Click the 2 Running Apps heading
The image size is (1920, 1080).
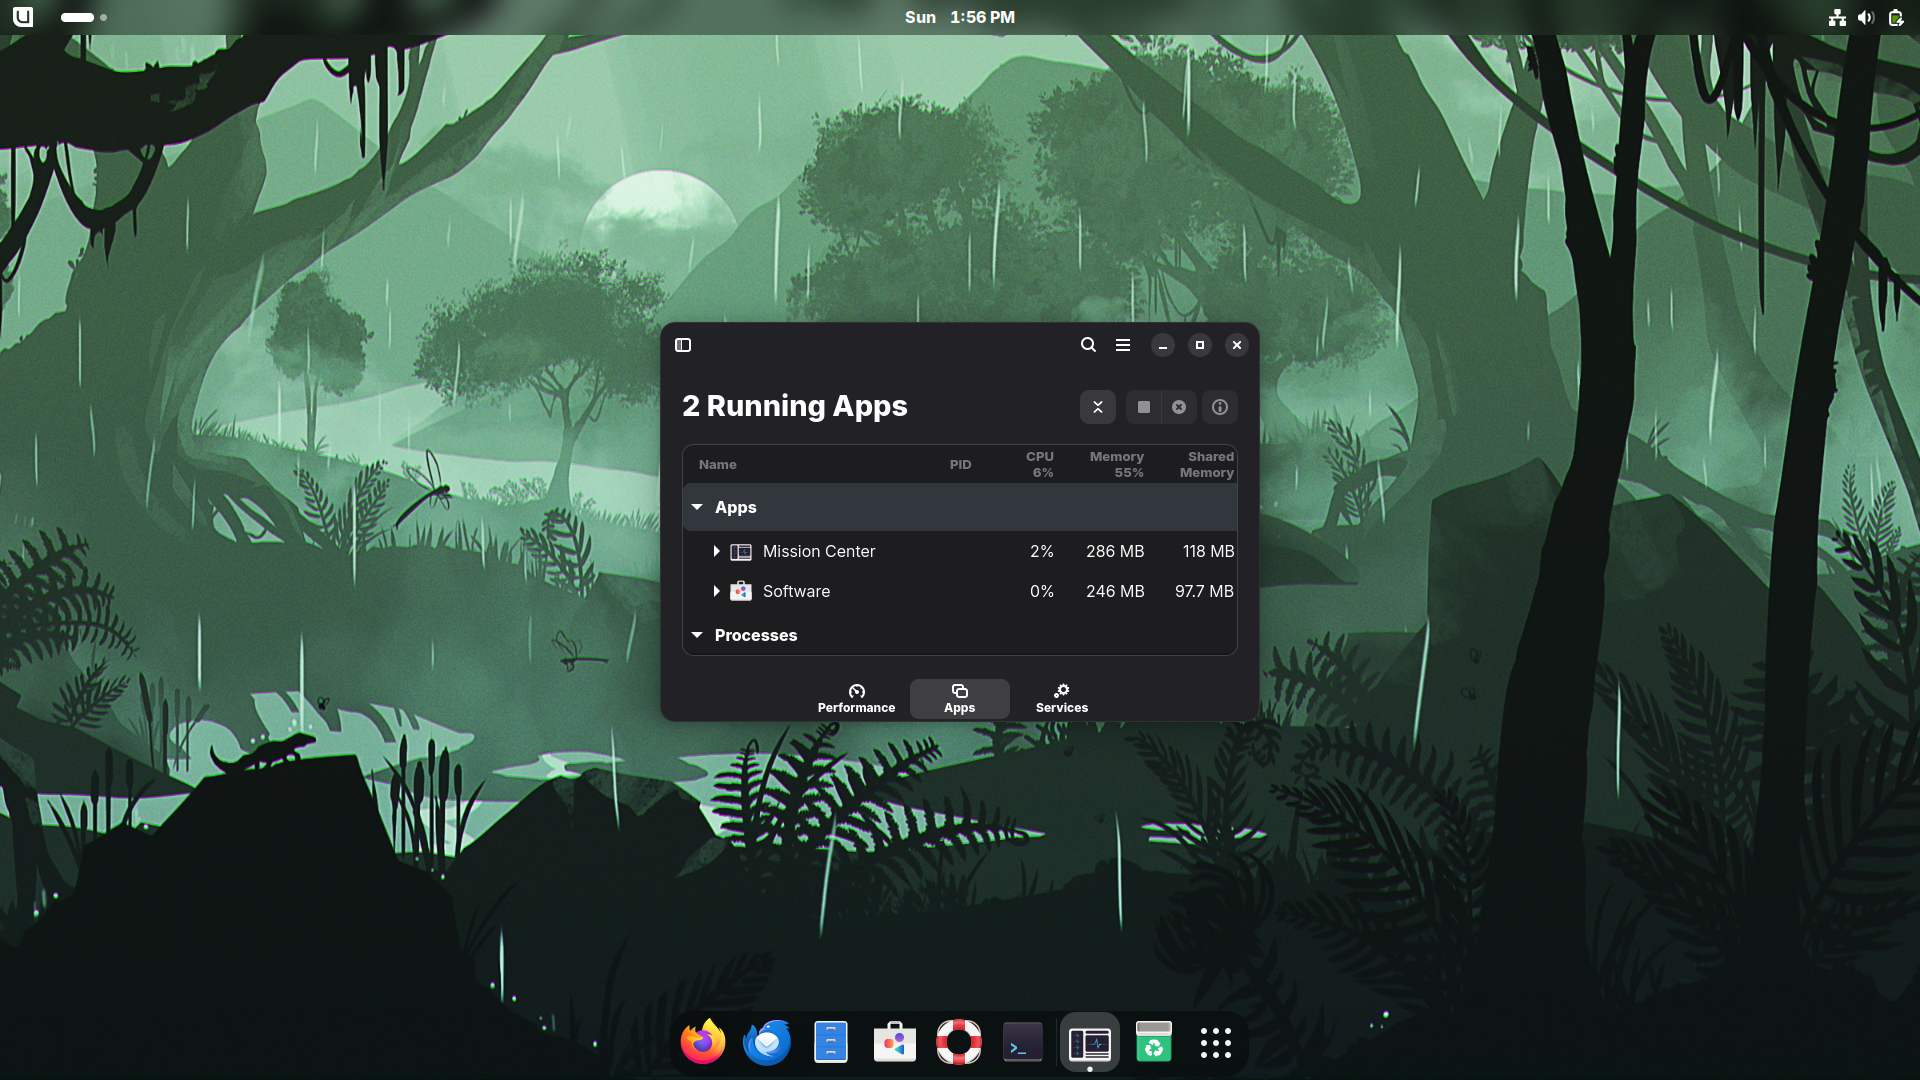tap(795, 406)
